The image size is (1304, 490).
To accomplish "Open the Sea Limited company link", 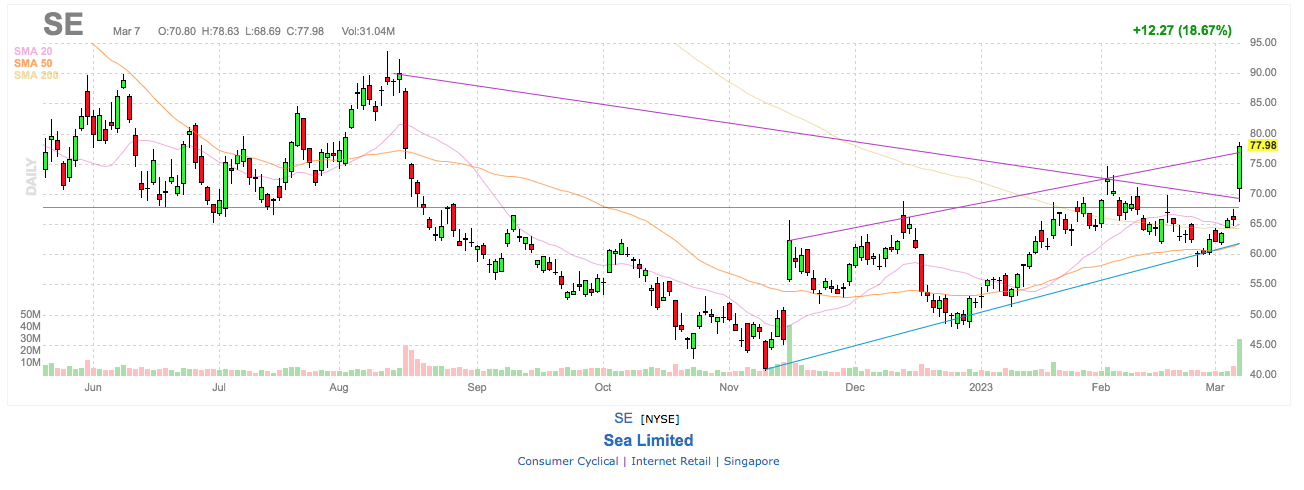I will (648, 440).
